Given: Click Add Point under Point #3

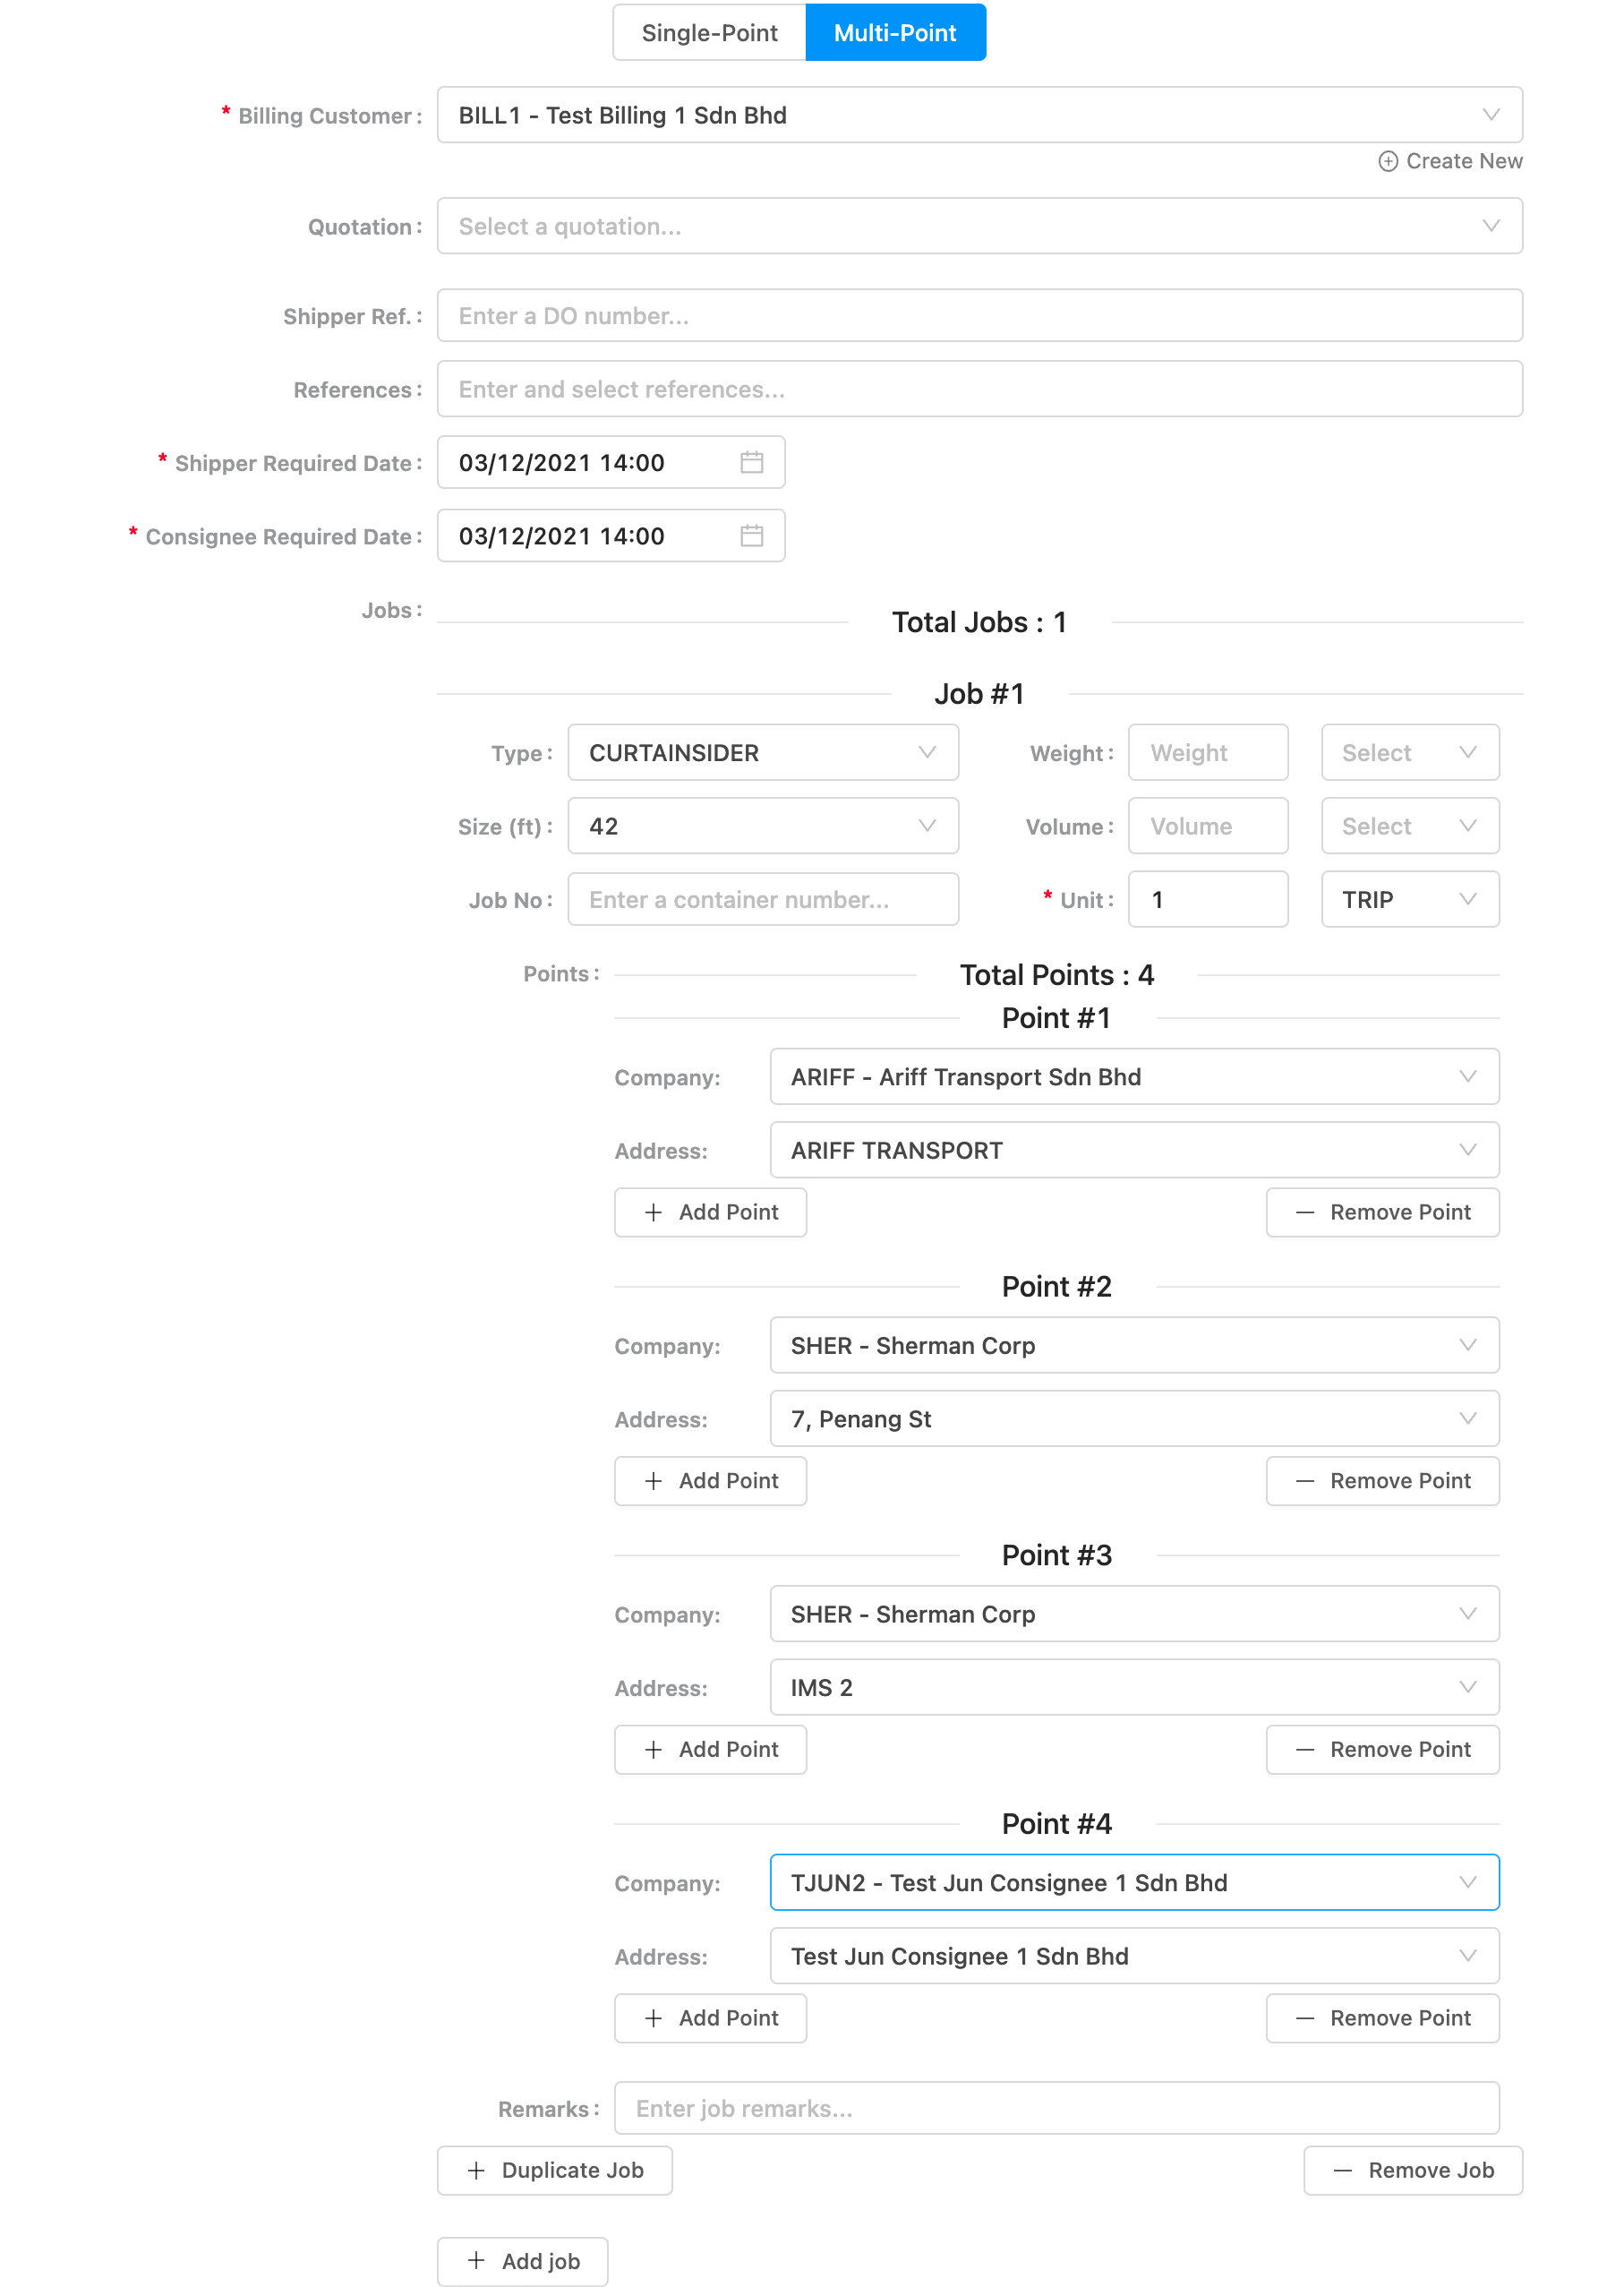Looking at the screenshot, I should pos(710,1749).
